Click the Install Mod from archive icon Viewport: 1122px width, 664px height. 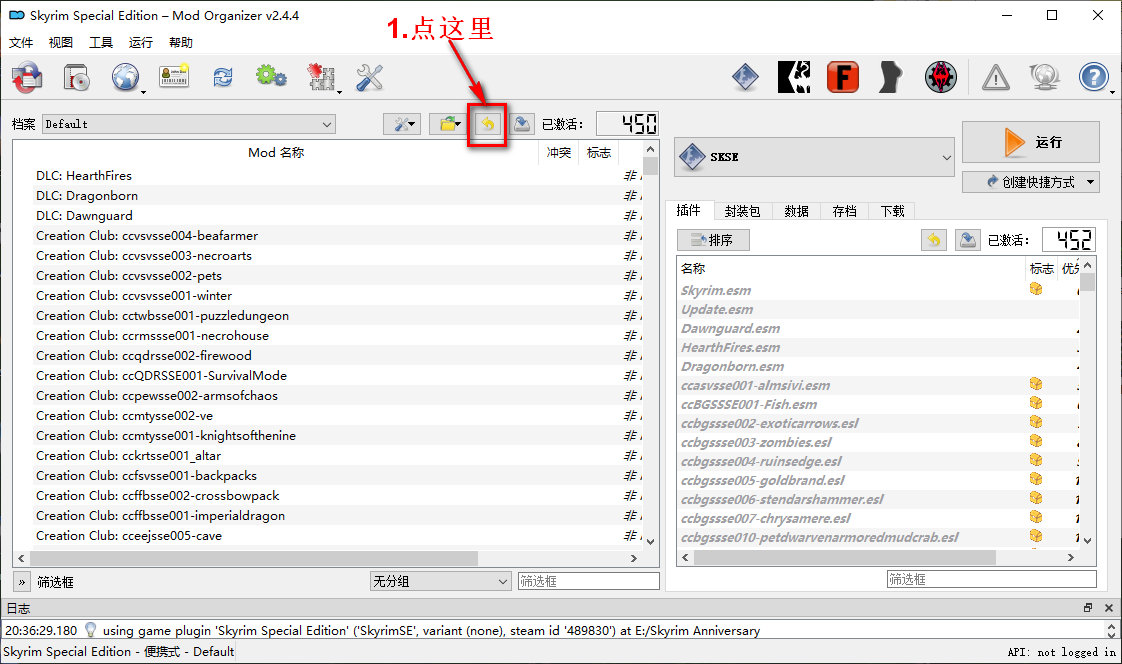pos(76,77)
